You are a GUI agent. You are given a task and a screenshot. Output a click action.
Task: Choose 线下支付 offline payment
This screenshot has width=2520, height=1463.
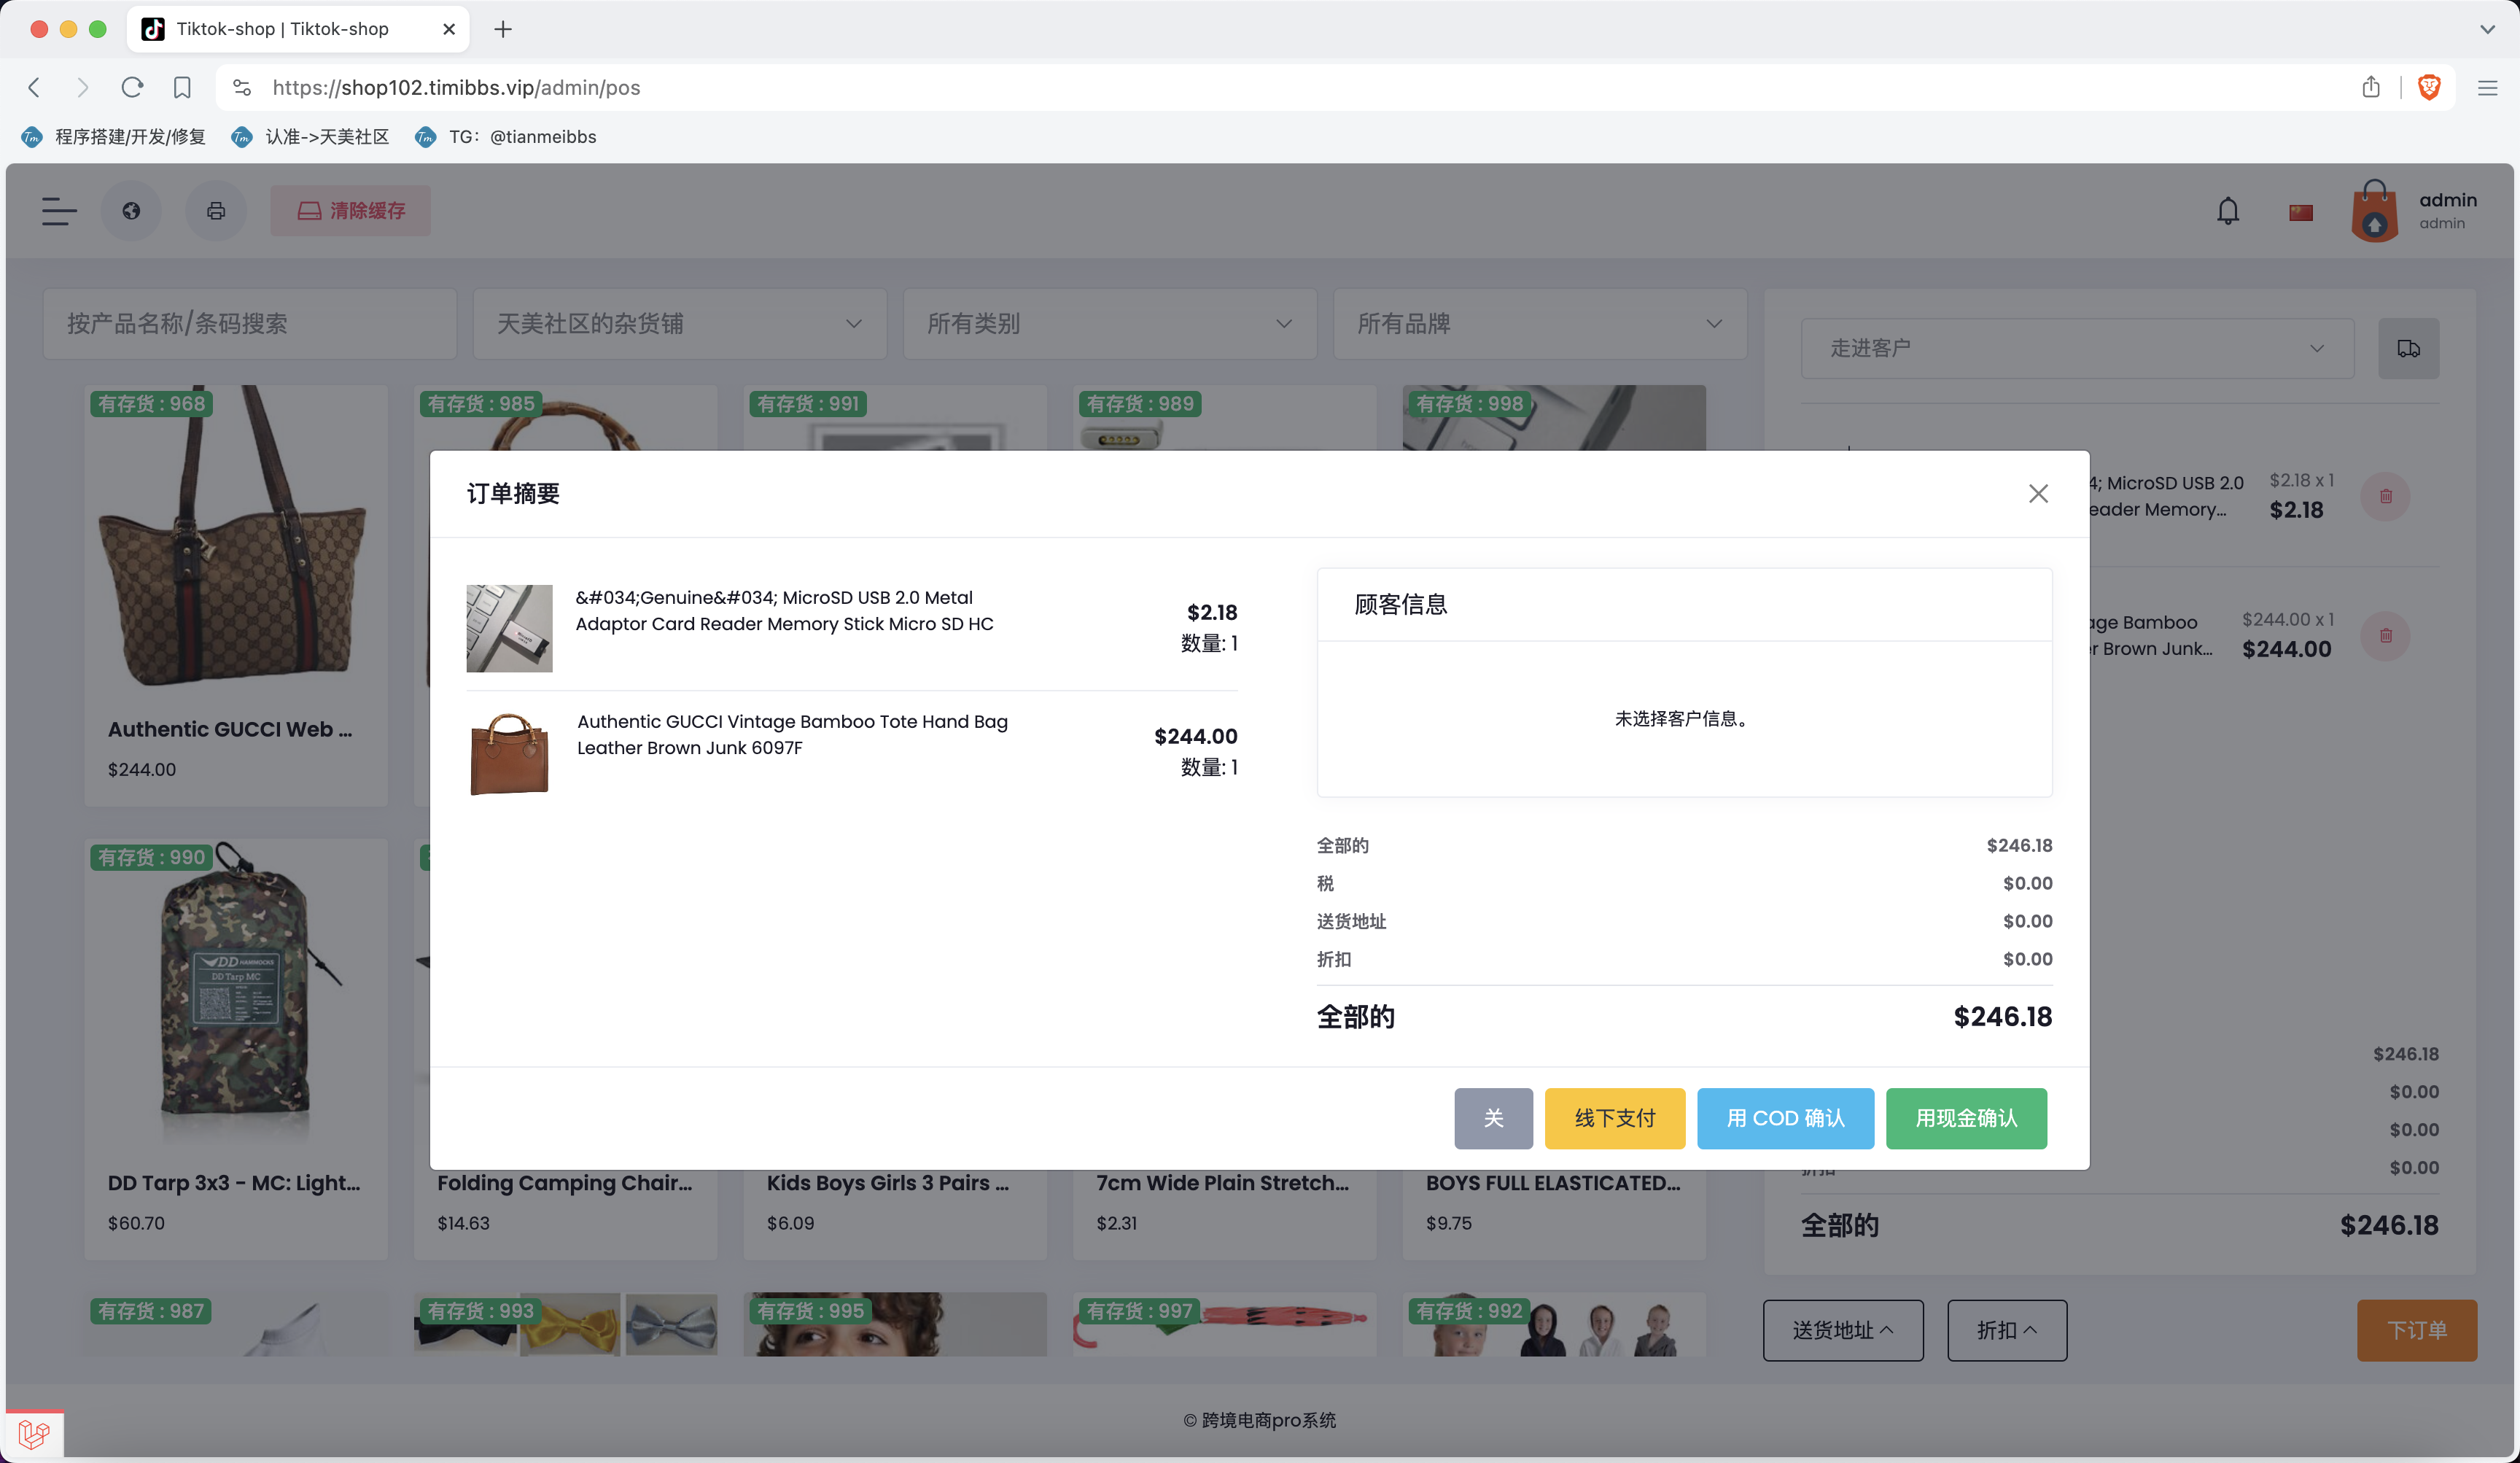(x=1614, y=1118)
